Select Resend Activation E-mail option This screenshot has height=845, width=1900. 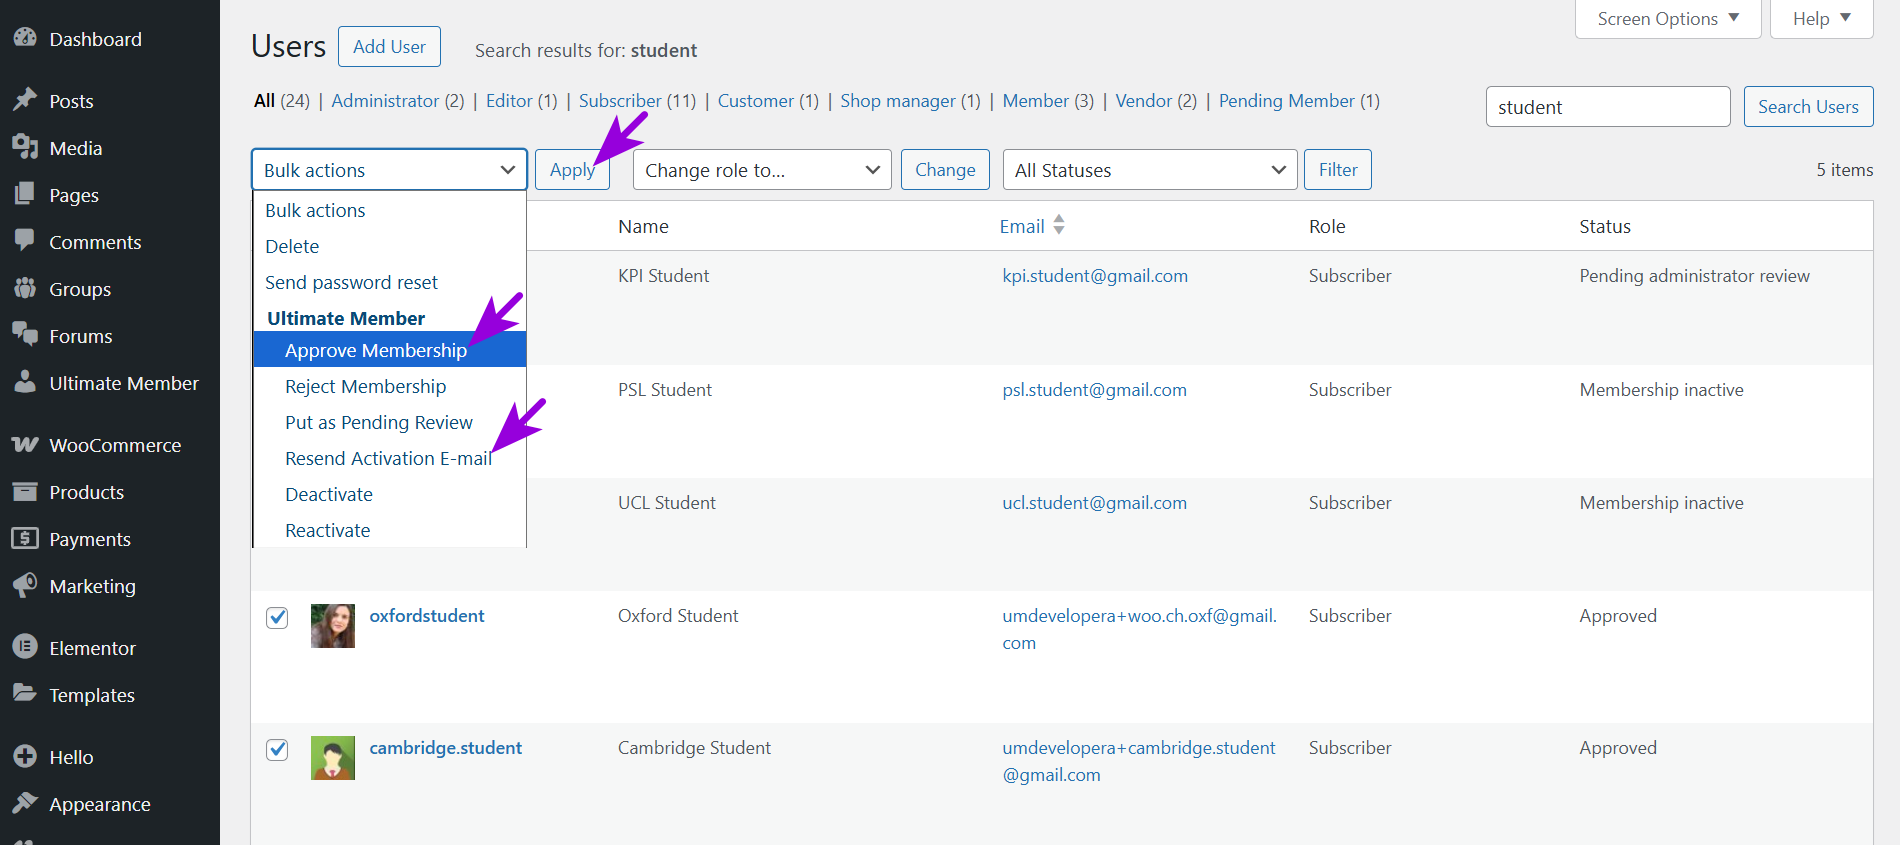tap(389, 459)
